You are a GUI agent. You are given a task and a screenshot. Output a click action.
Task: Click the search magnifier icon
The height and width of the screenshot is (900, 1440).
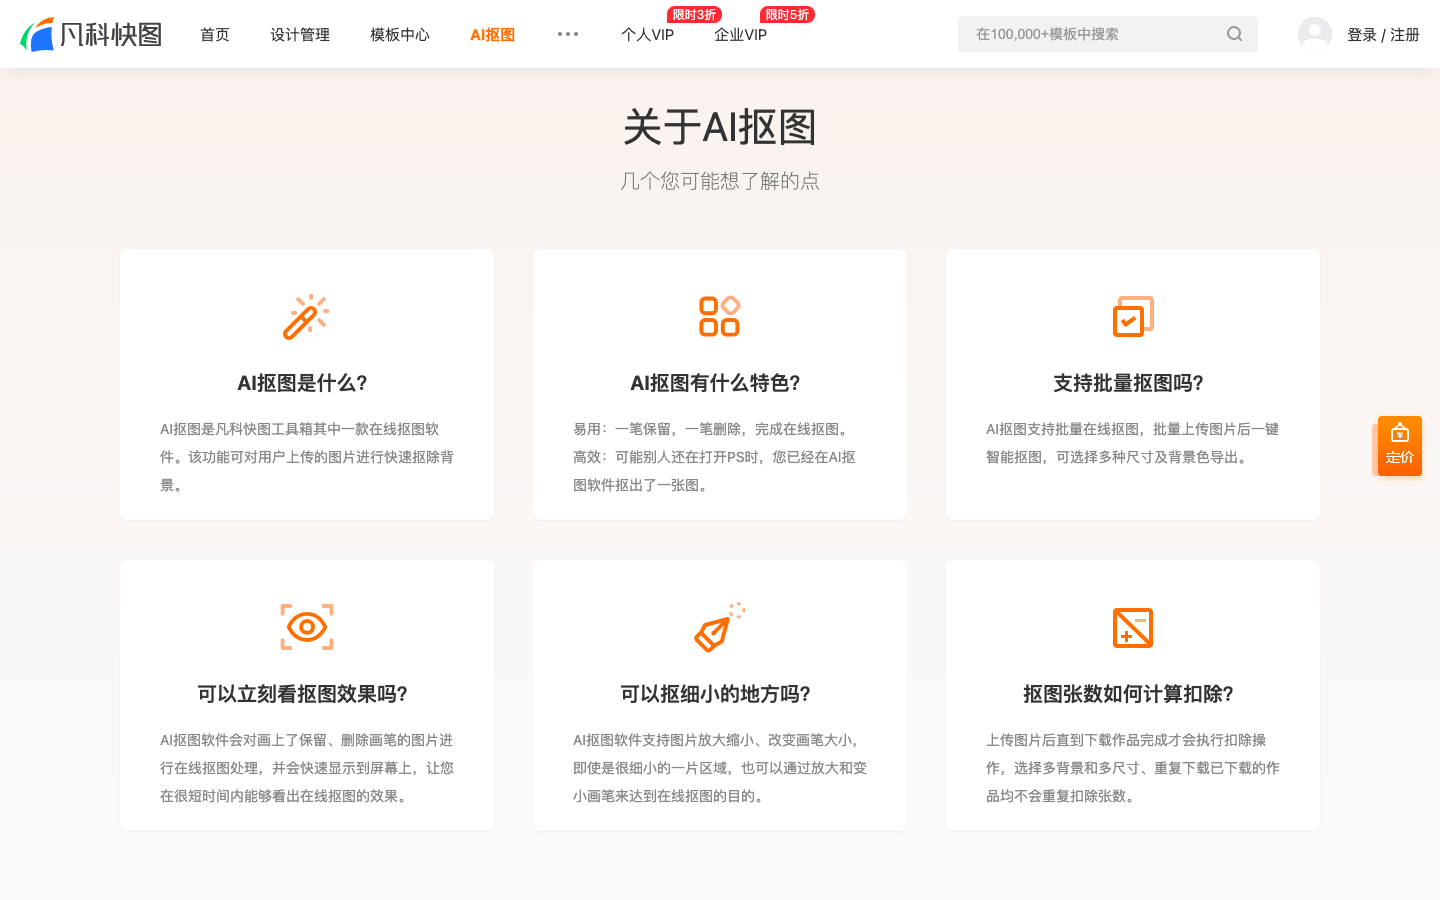pyautogui.click(x=1234, y=33)
